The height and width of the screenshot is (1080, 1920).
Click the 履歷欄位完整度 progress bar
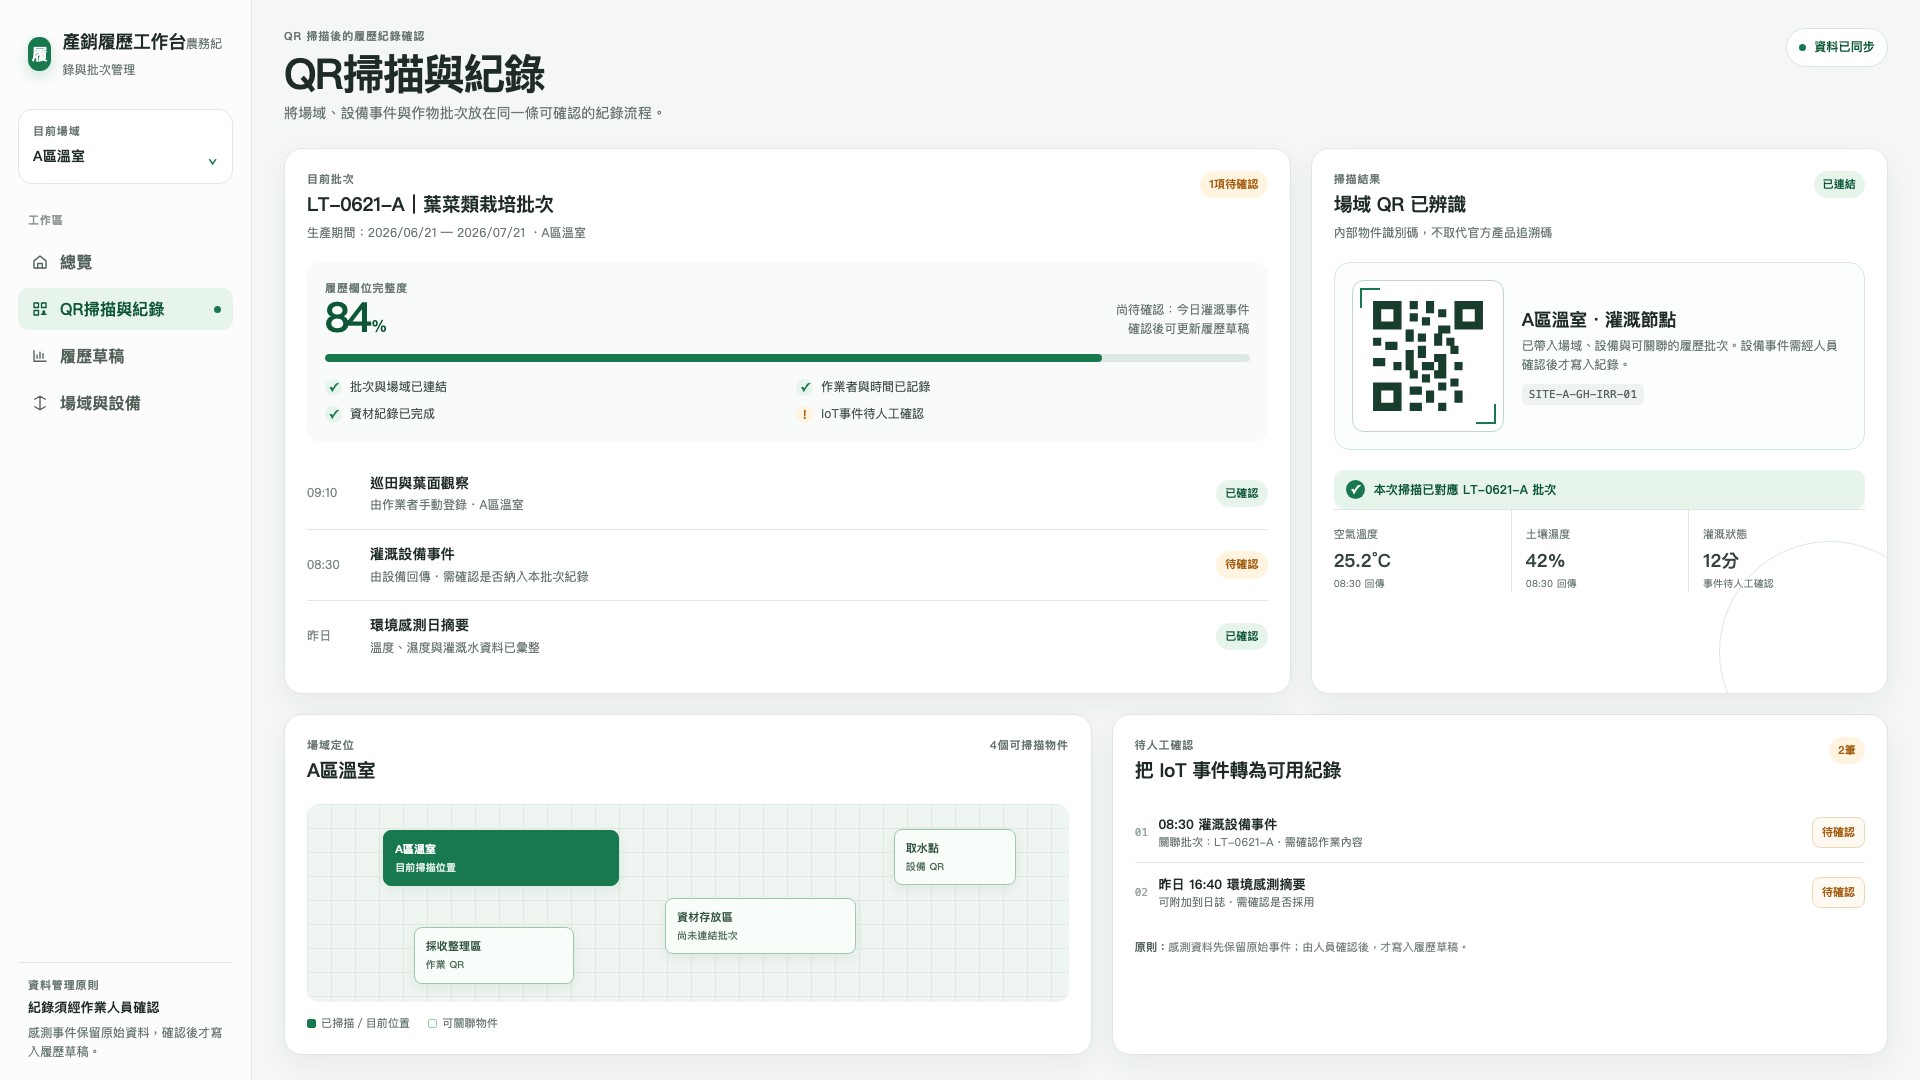click(787, 358)
